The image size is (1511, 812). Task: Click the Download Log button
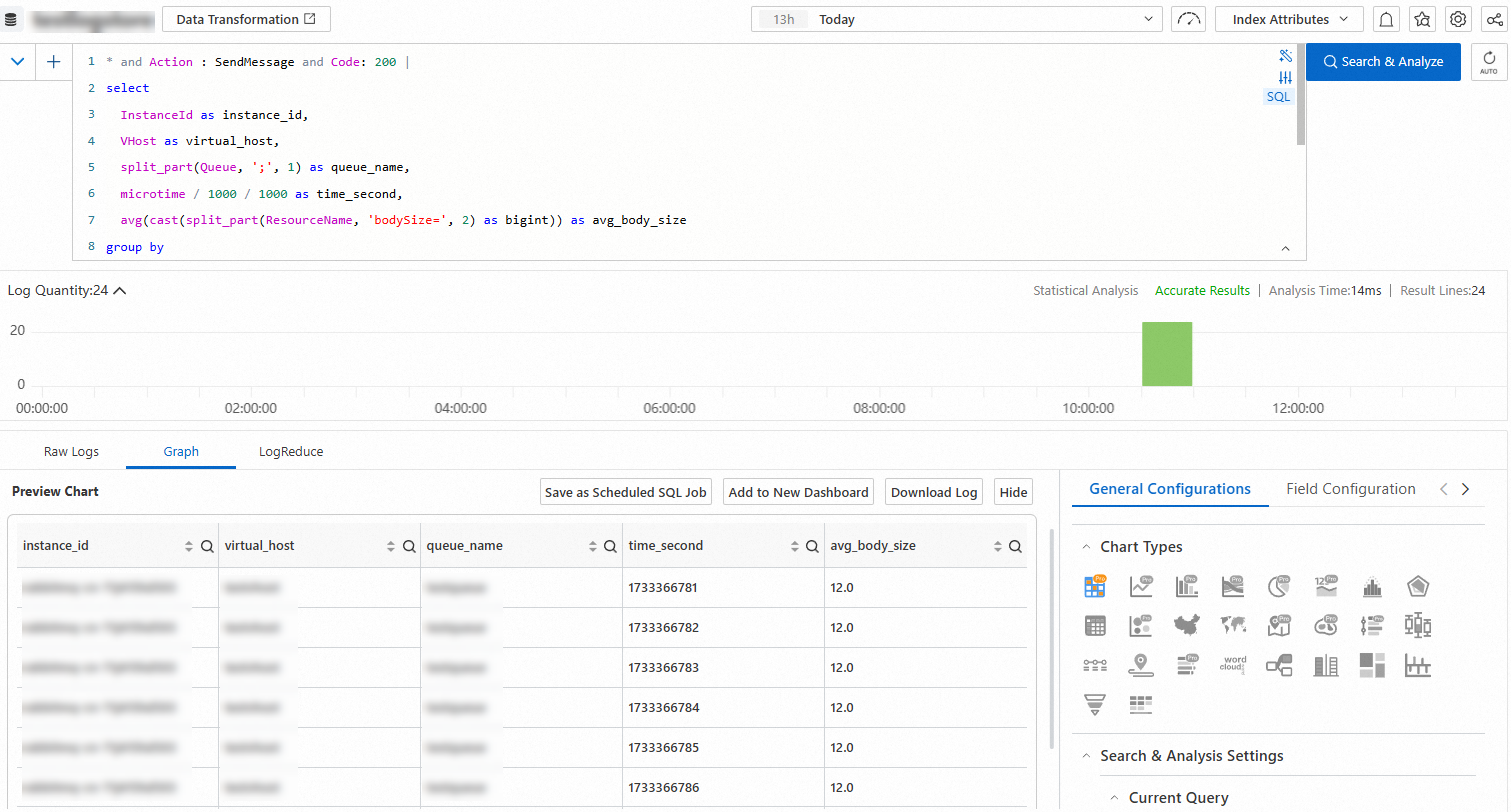pyautogui.click(x=934, y=492)
